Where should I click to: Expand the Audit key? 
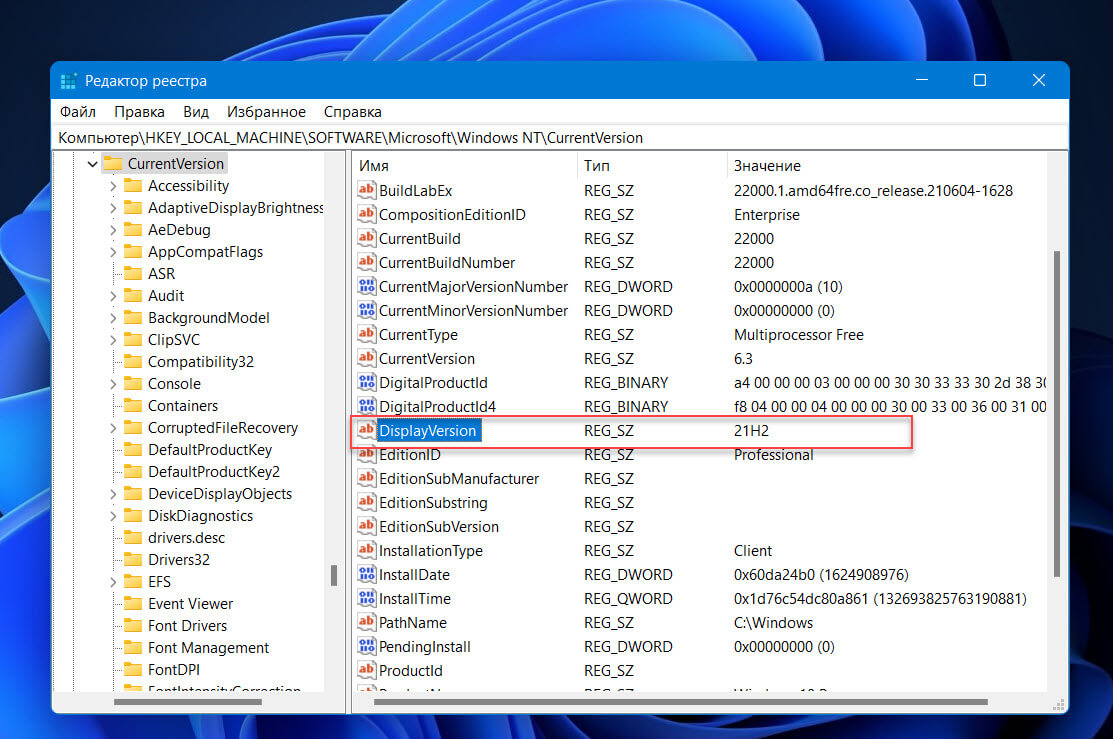coord(113,296)
